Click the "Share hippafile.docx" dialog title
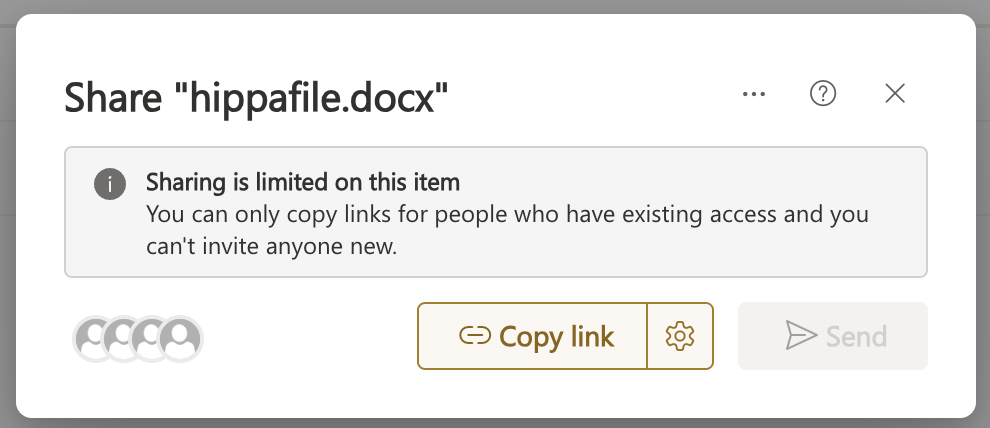The image size is (990, 428). (256, 97)
